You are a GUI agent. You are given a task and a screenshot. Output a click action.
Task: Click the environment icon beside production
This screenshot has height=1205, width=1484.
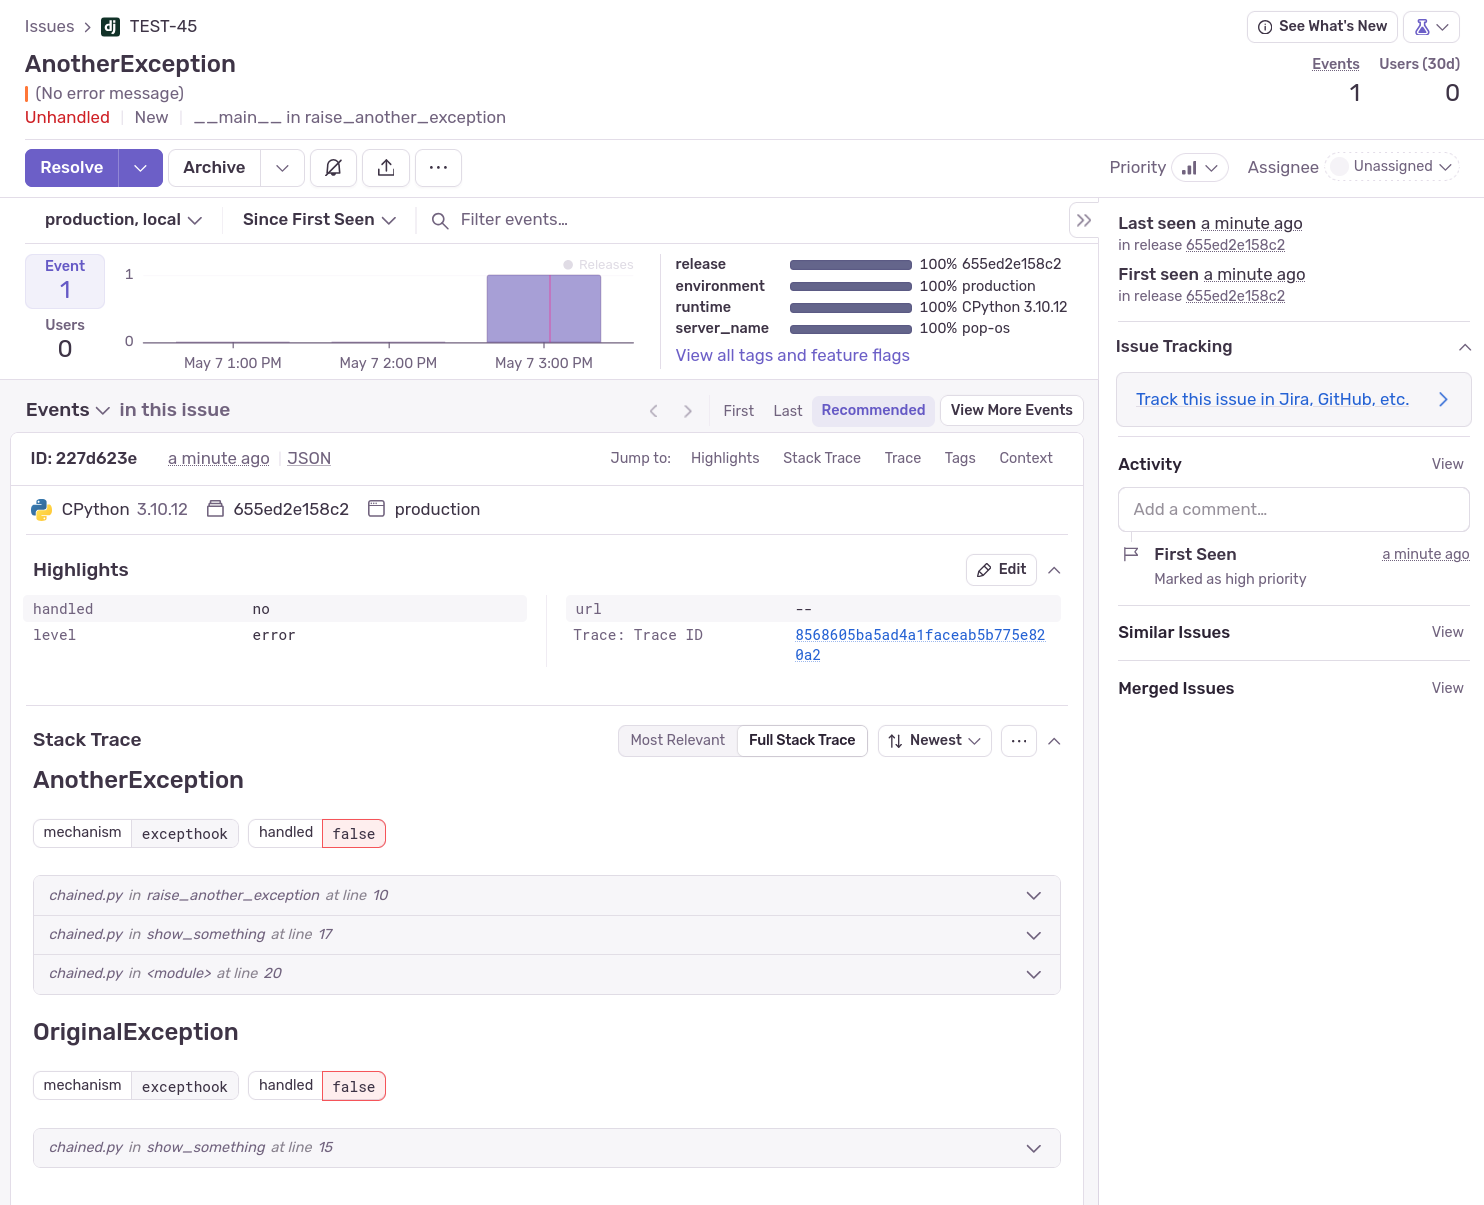(376, 509)
